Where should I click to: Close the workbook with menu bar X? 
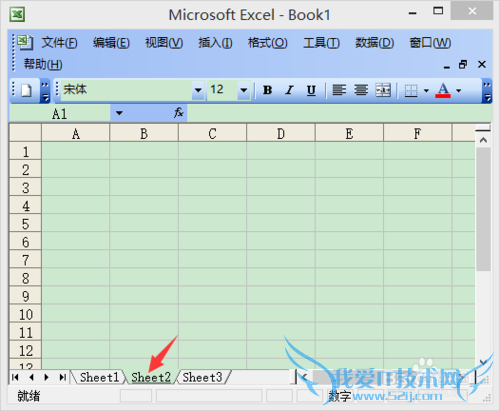[x=482, y=64]
